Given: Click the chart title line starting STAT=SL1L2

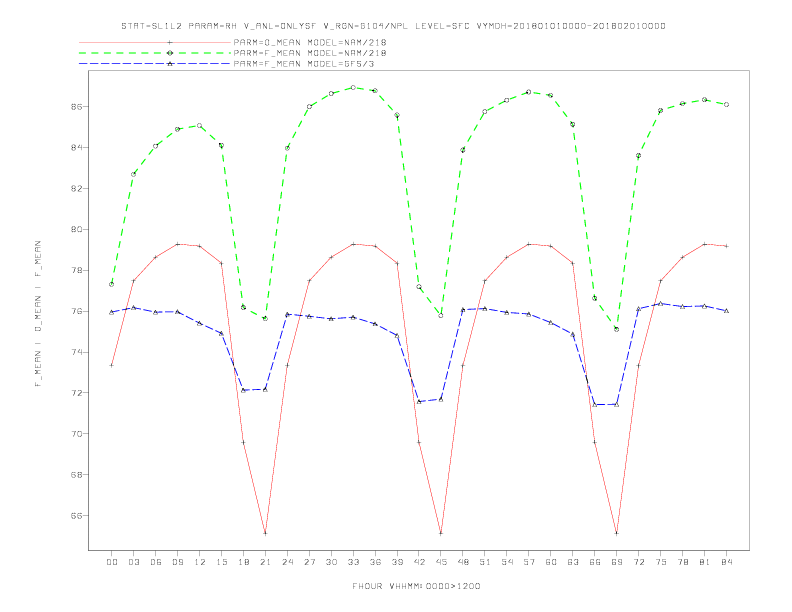Looking at the screenshot, I should [393, 26].
